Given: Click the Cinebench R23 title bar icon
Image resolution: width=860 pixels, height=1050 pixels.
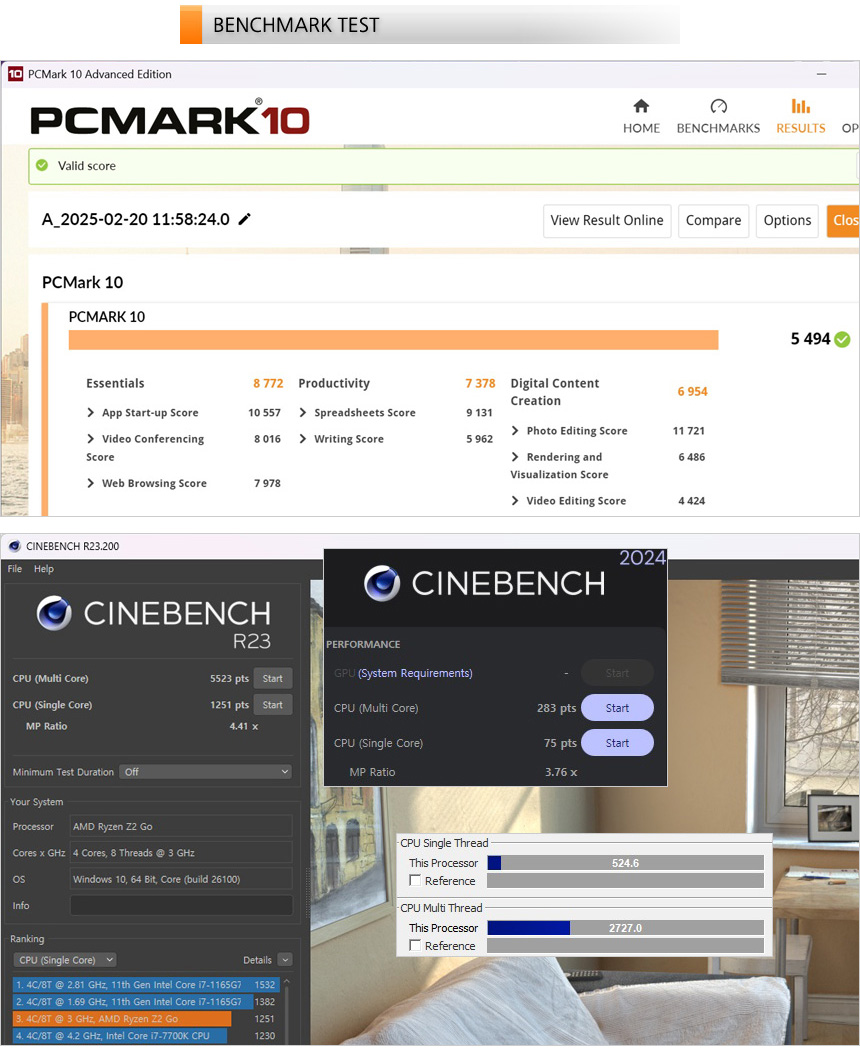Looking at the screenshot, I should pos(14,546).
